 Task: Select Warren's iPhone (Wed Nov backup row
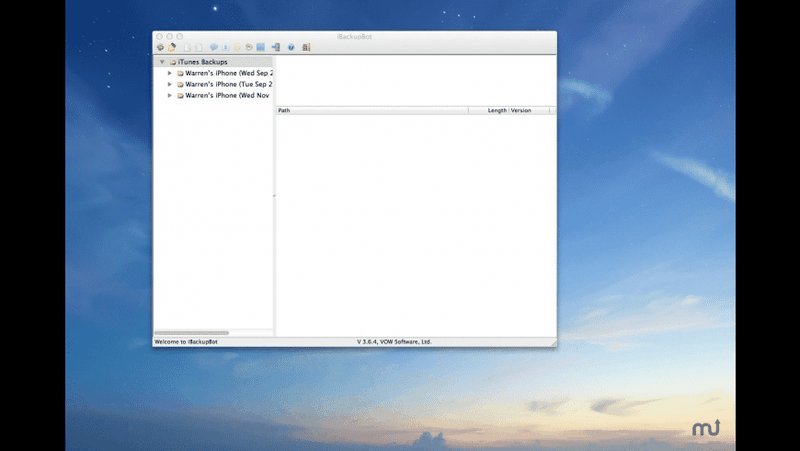[x=213, y=95]
